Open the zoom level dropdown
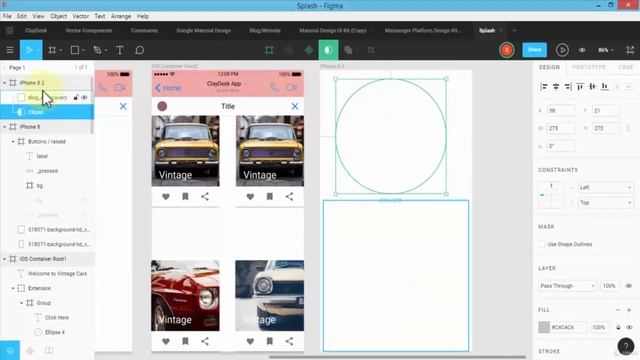 tap(606, 50)
